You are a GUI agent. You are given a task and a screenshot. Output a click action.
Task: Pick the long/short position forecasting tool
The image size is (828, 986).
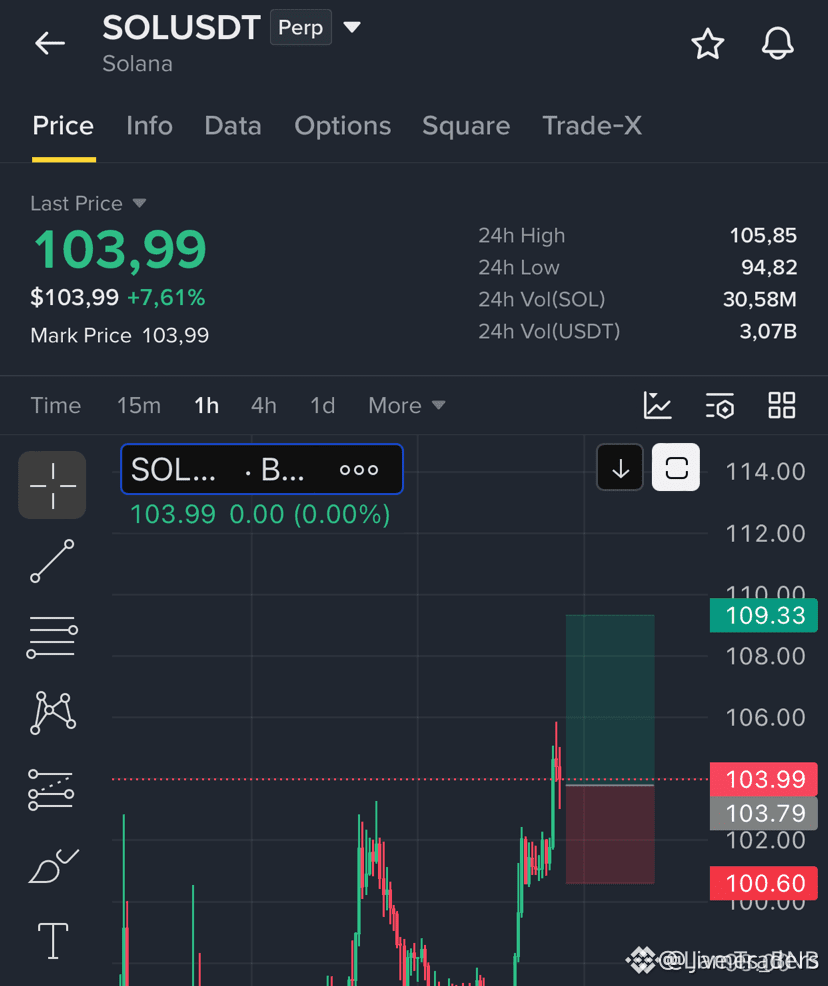coord(52,790)
